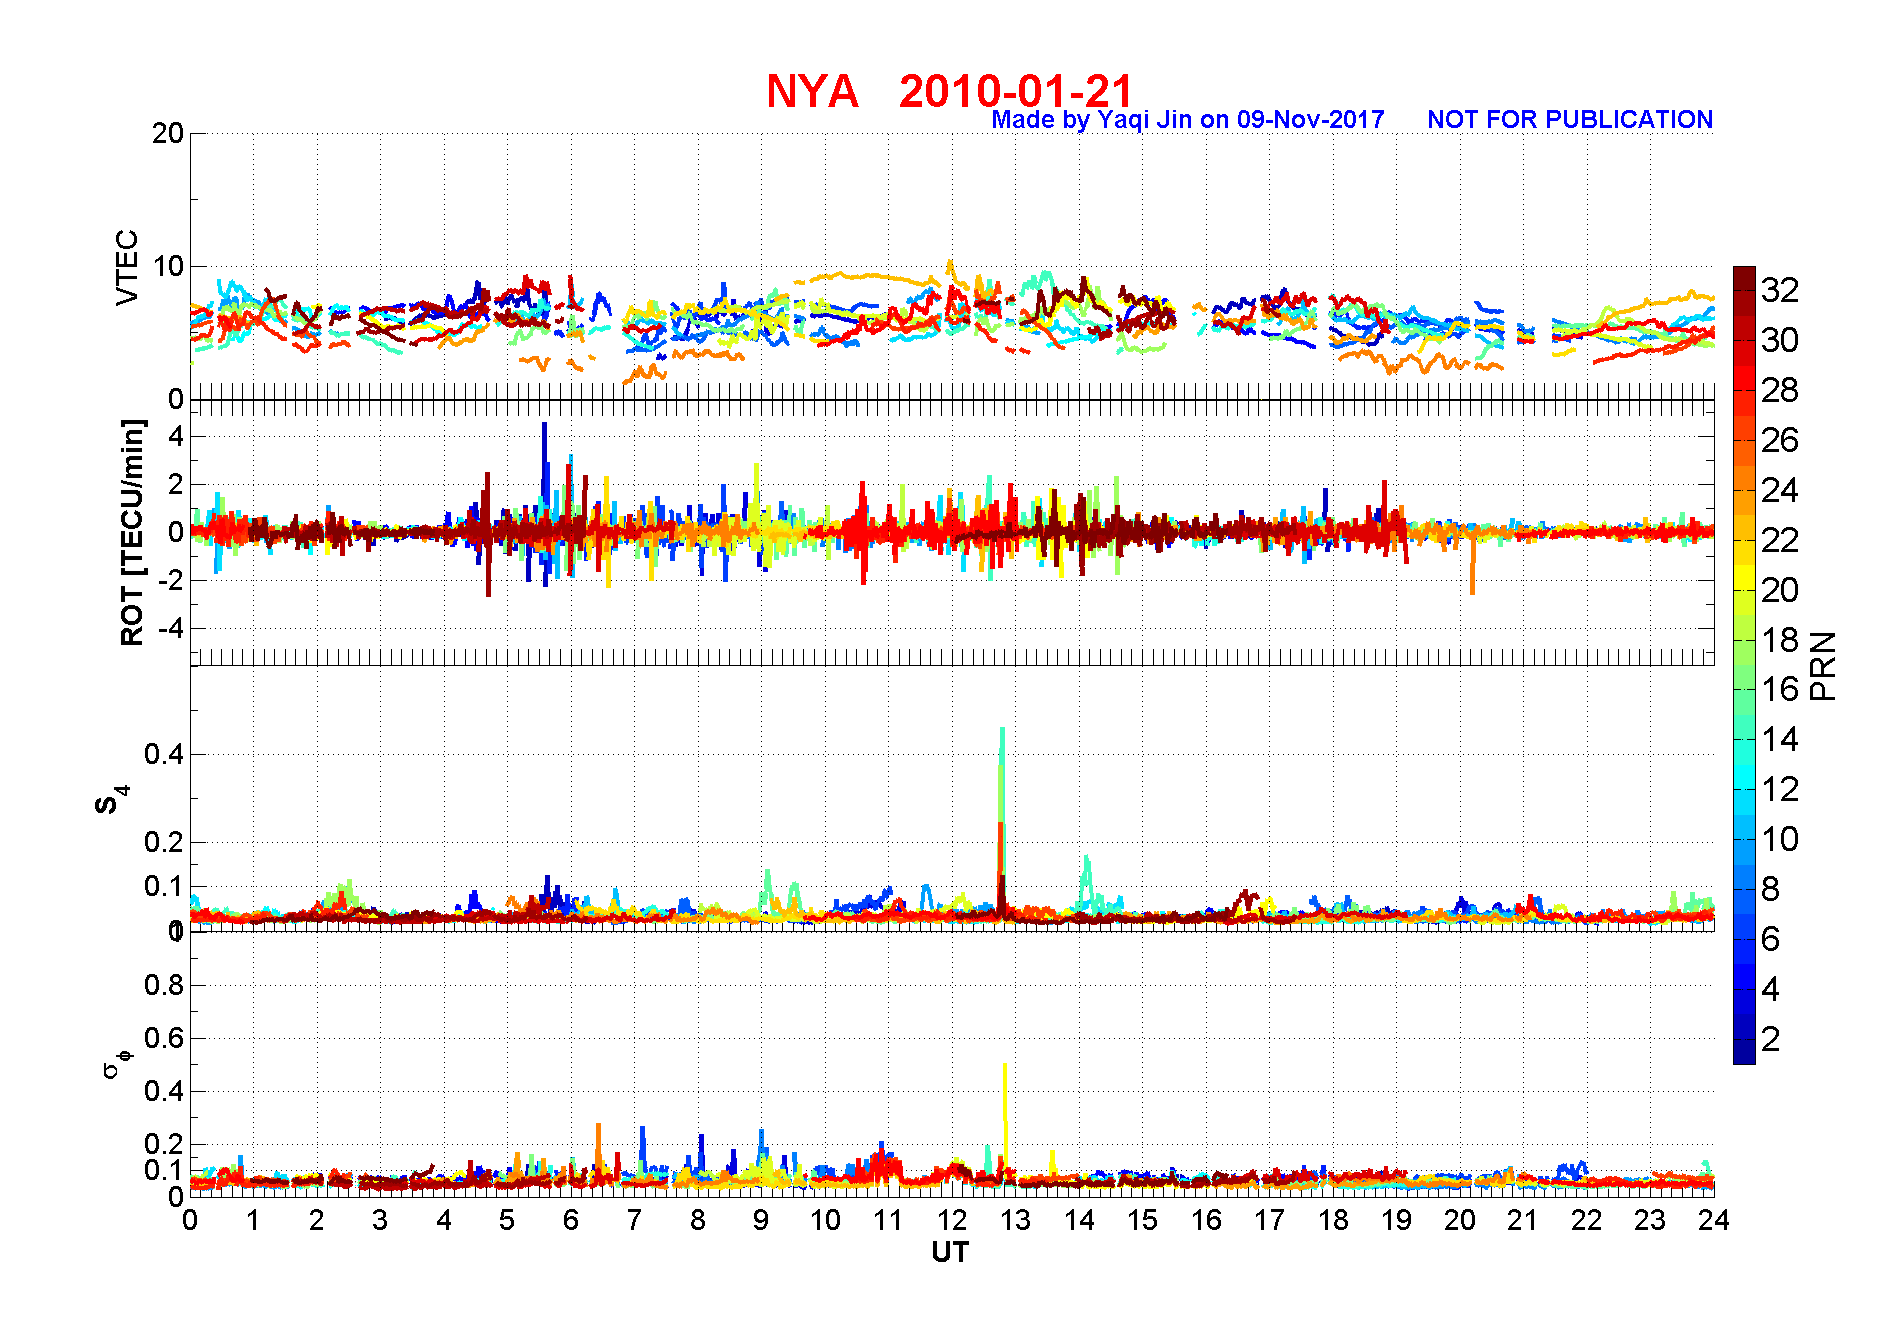Click x-axis tick label 24
The height and width of the screenshot is (1330, 1904).
click(1713, 1220)
